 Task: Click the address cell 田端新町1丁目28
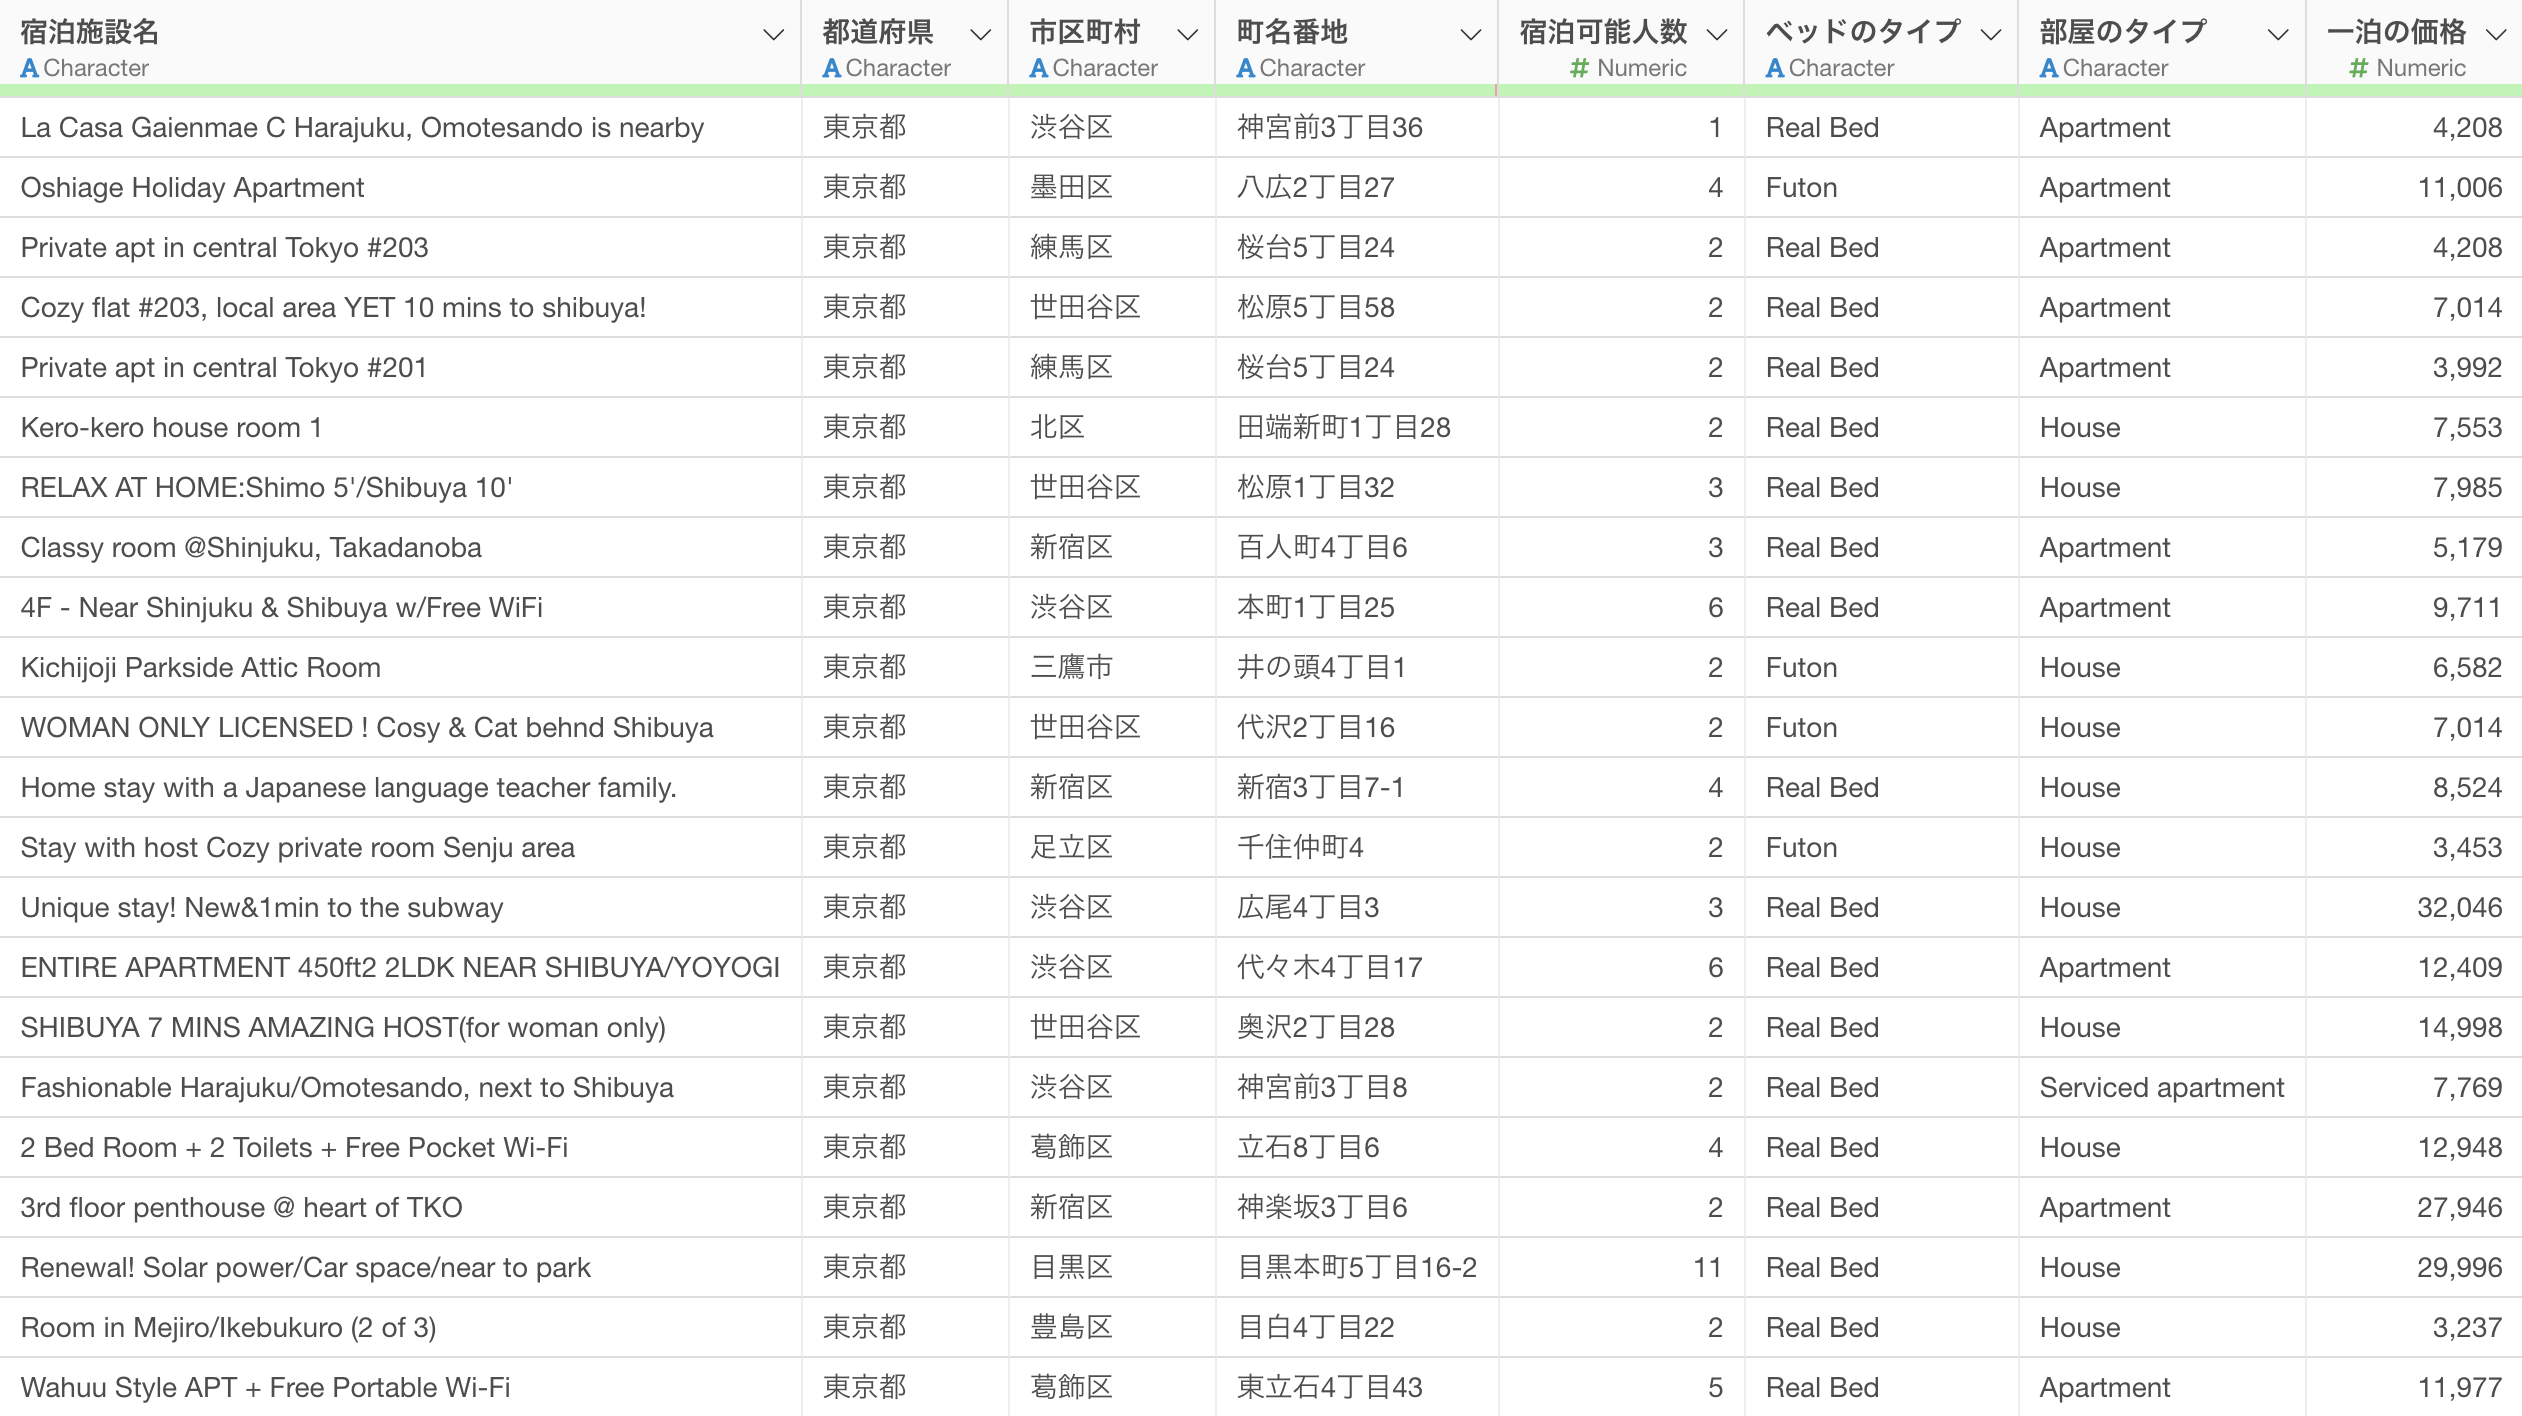tap(1357, 427)
